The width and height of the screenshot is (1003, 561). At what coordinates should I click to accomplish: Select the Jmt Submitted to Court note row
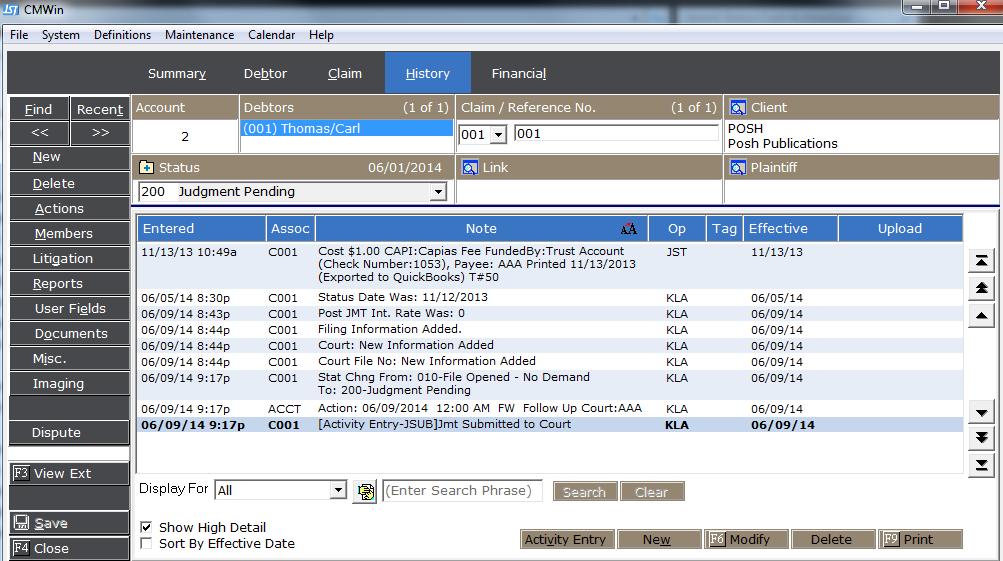point(444,425)
